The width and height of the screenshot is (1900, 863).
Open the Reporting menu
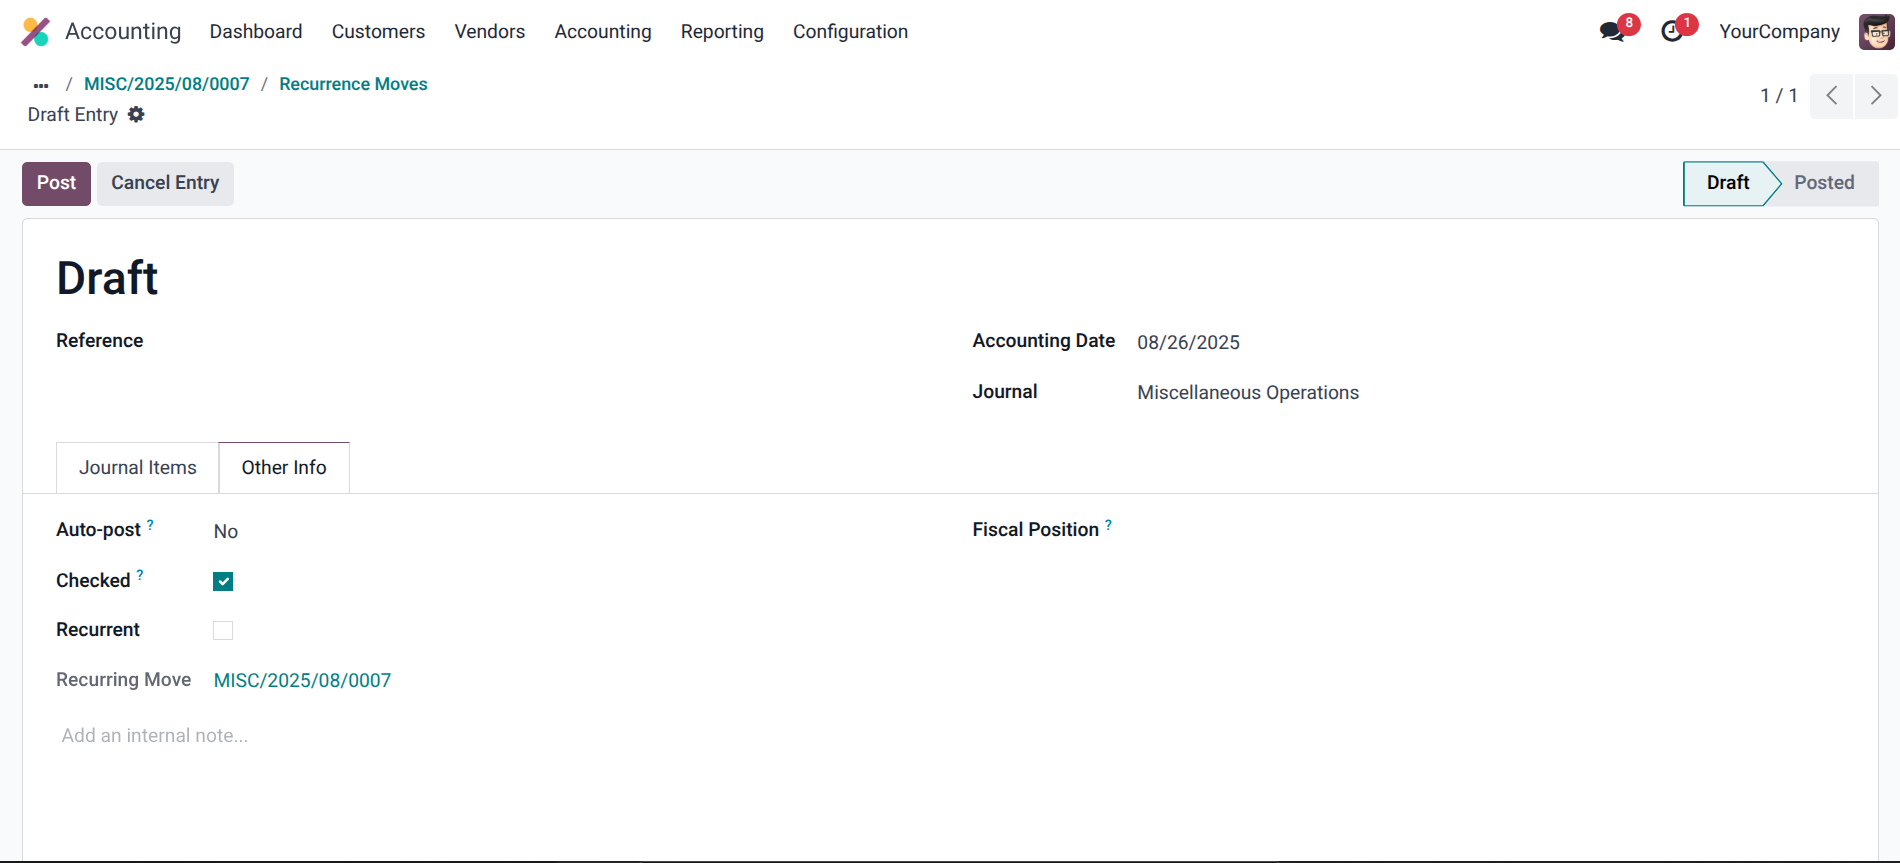(x=721, y=32)
